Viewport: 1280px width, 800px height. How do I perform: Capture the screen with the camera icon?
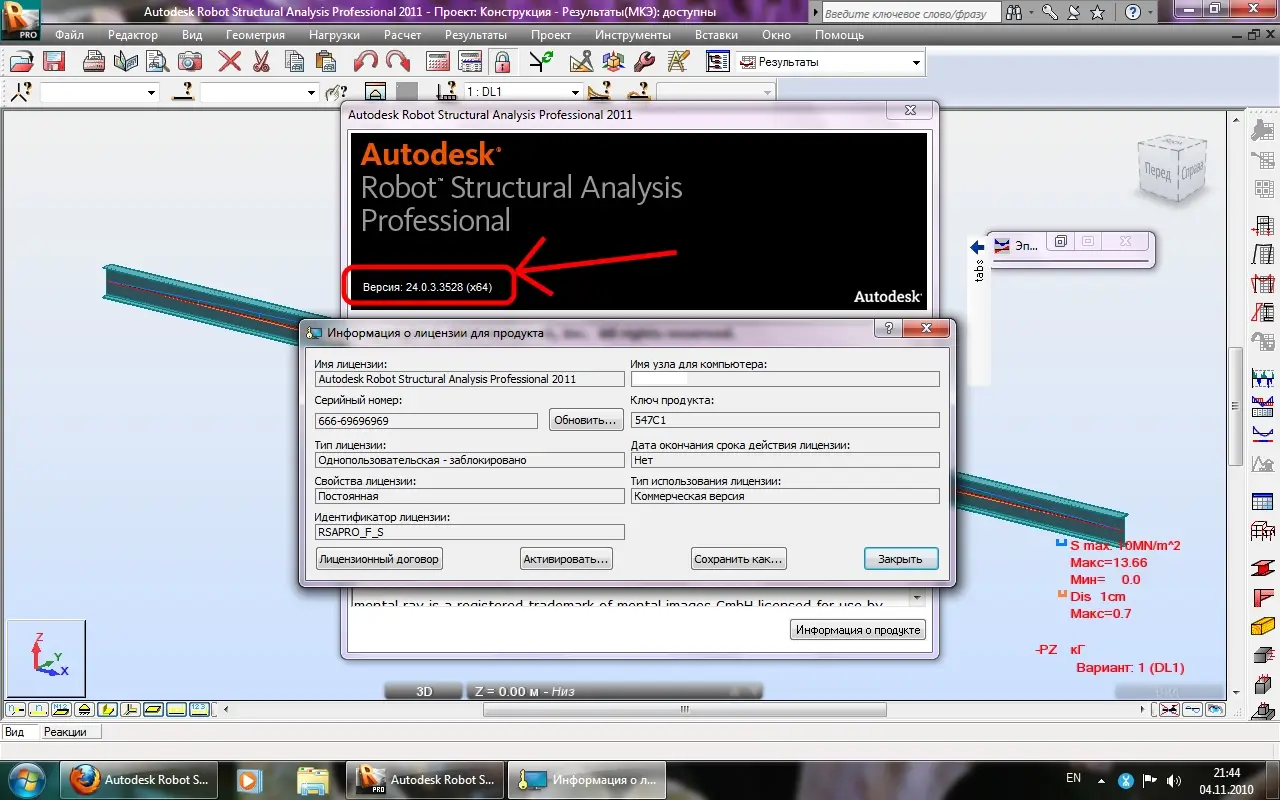click(190, 62)
